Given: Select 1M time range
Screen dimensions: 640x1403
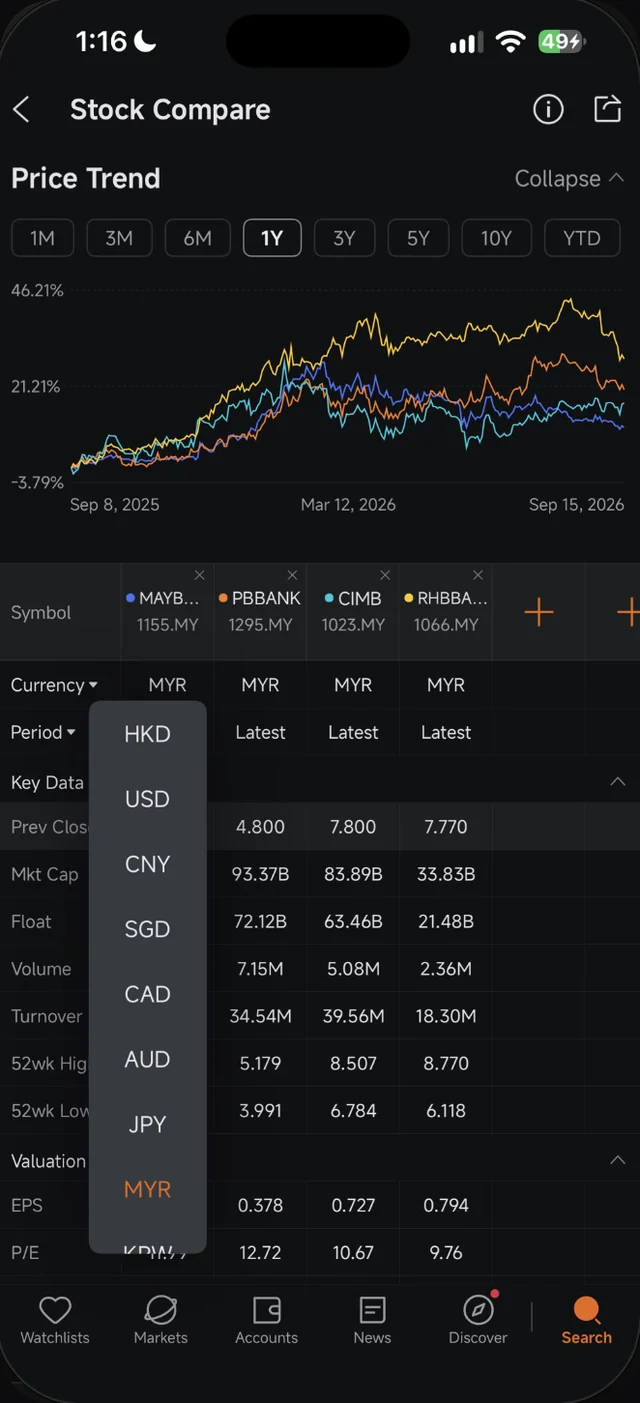Looking at the screenshot, I should coord(42,238).
